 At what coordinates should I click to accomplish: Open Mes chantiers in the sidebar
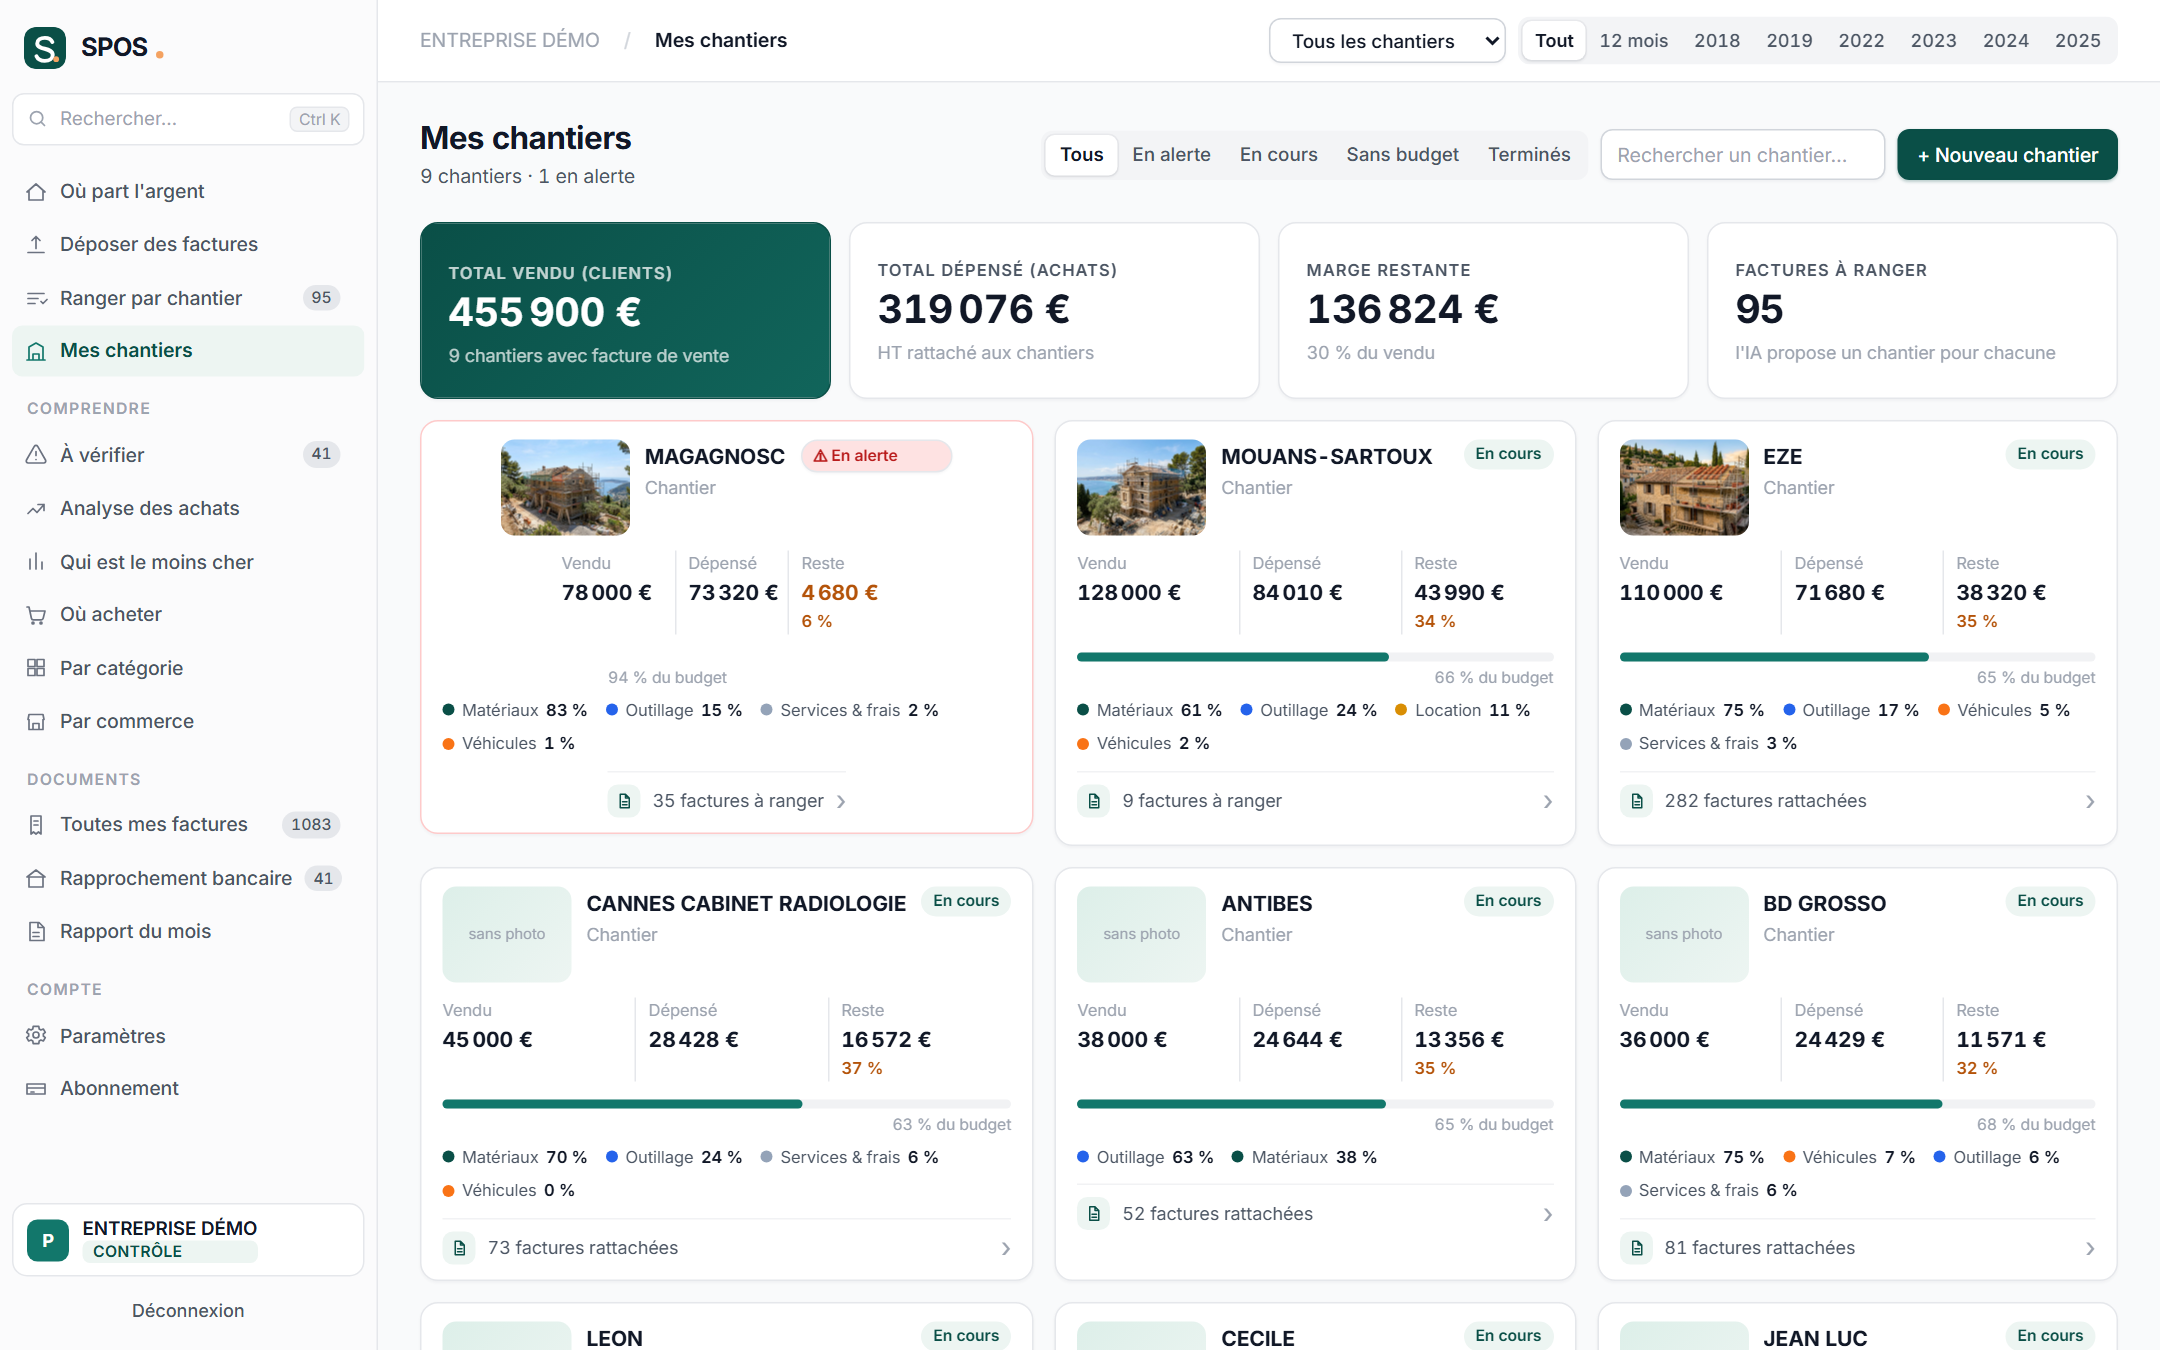click(188, 351)
